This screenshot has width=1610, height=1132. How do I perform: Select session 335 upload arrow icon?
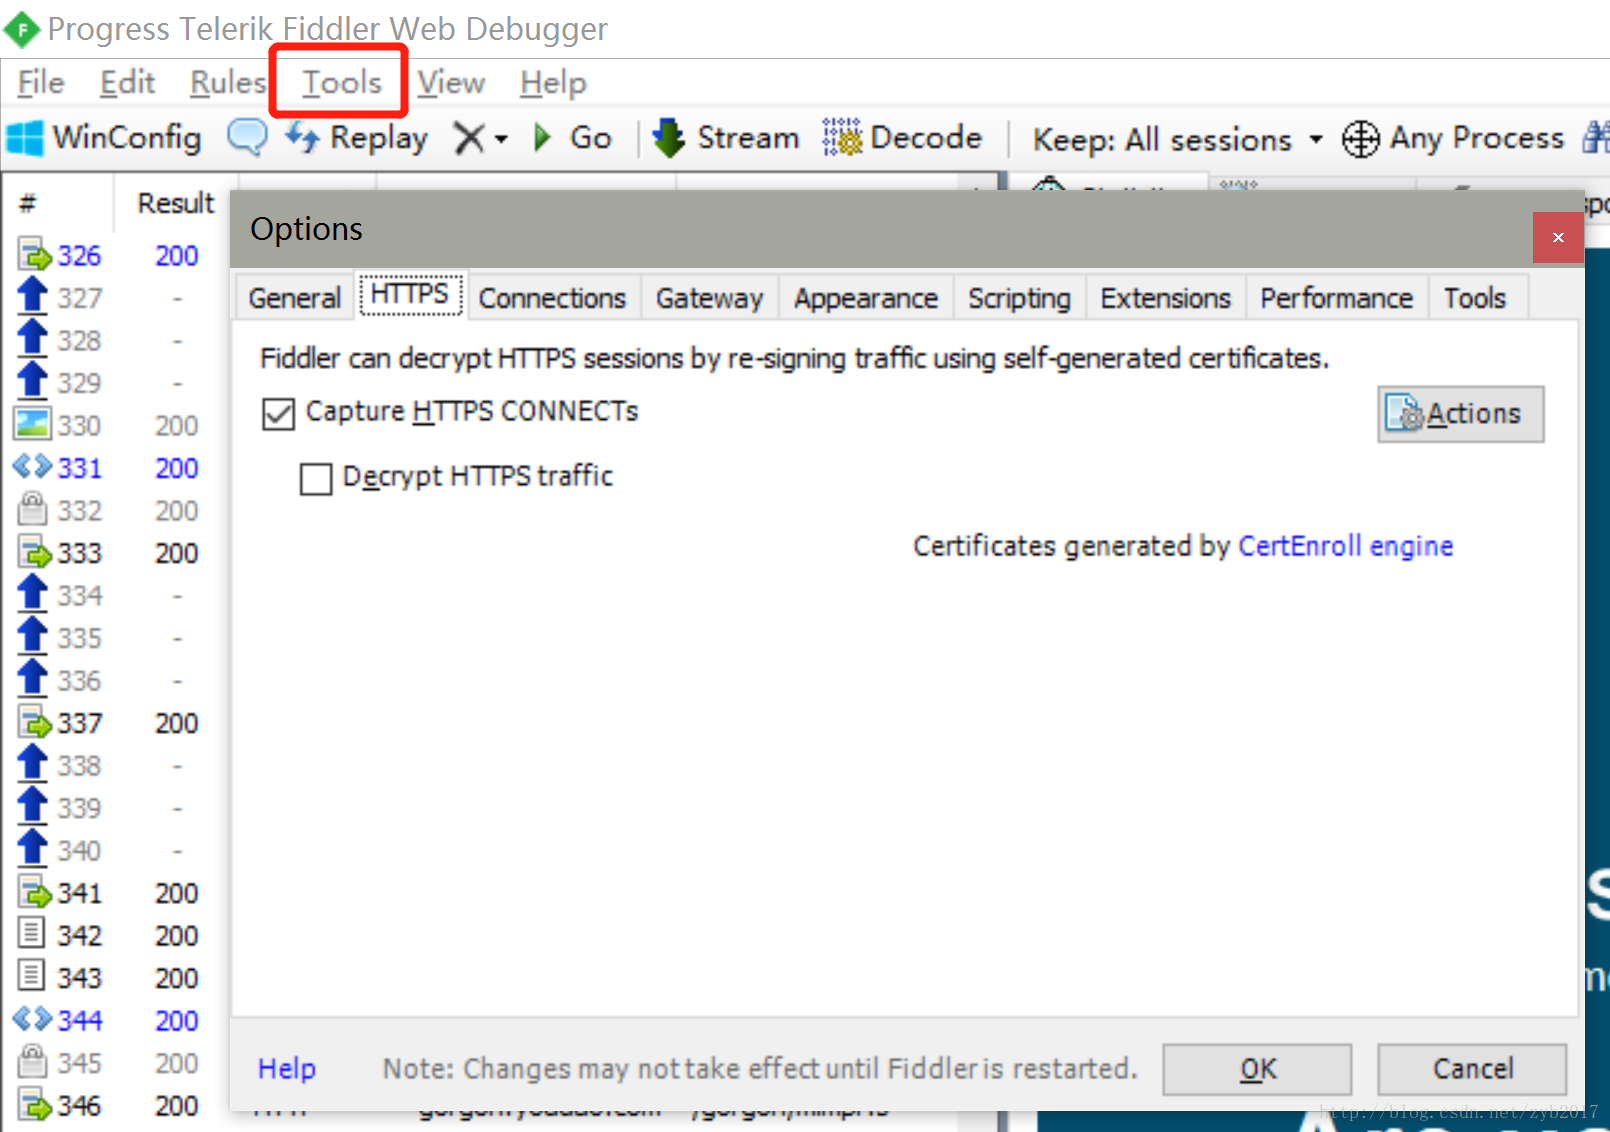click(x=33, y=637)
